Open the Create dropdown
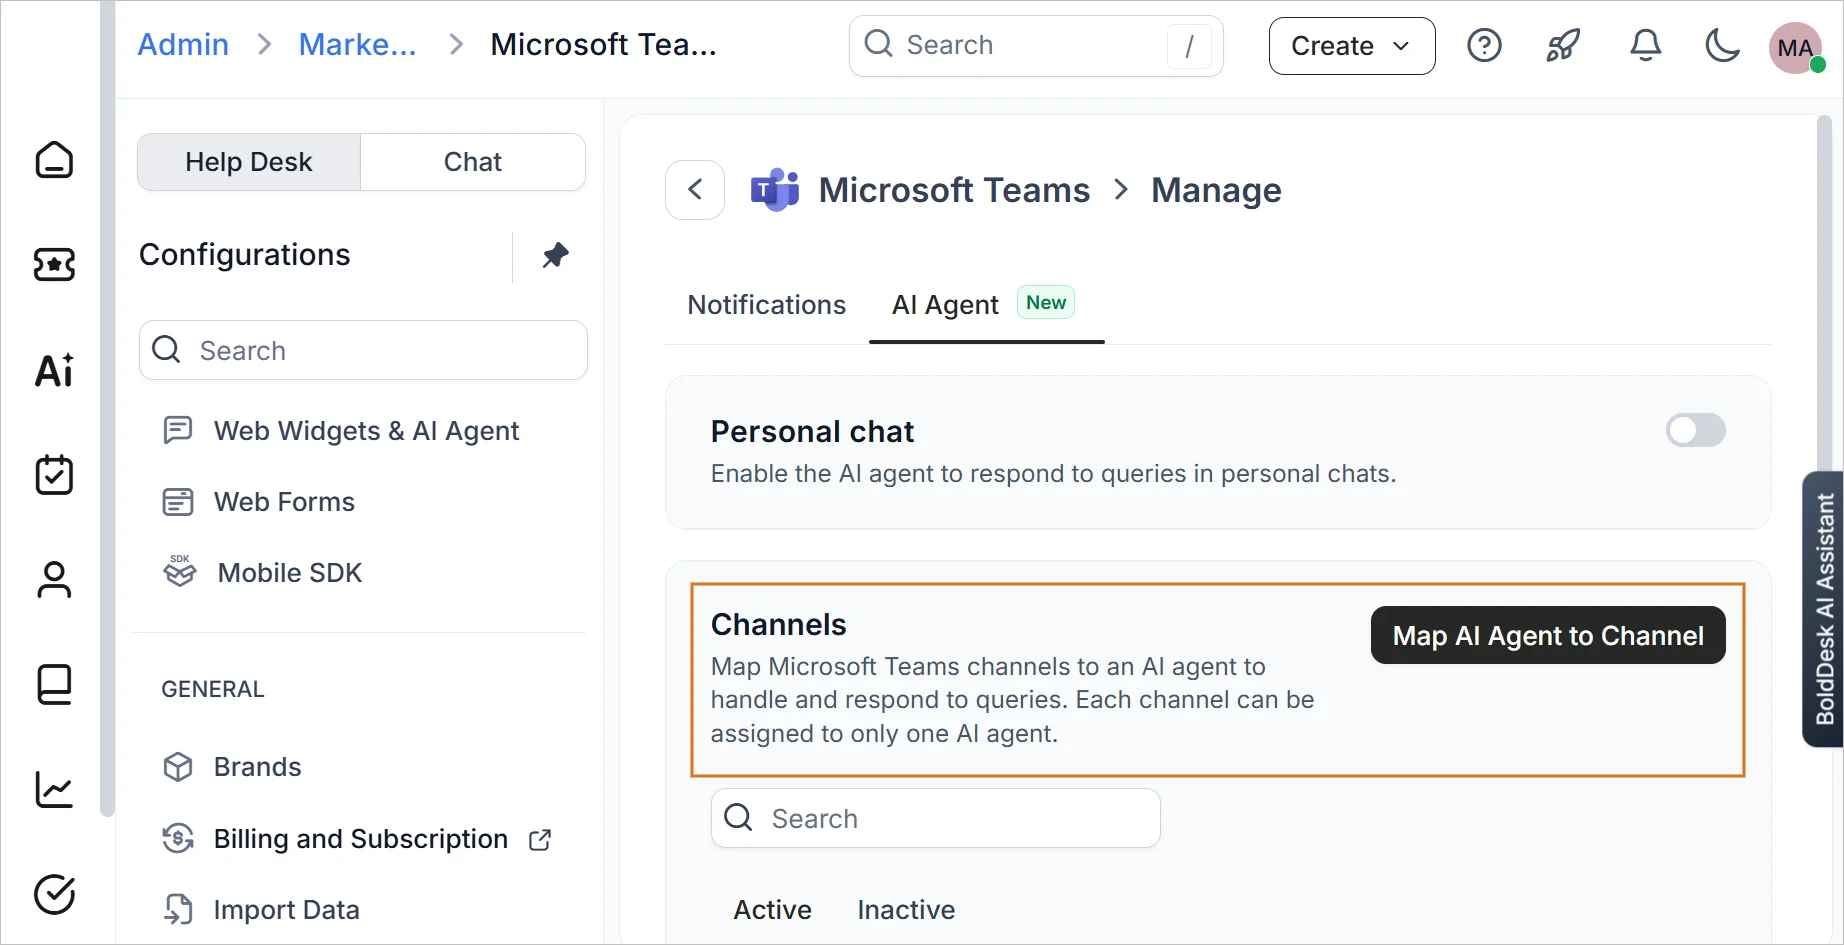This screenshot has height=945, width=1844. click(1352, 46)
